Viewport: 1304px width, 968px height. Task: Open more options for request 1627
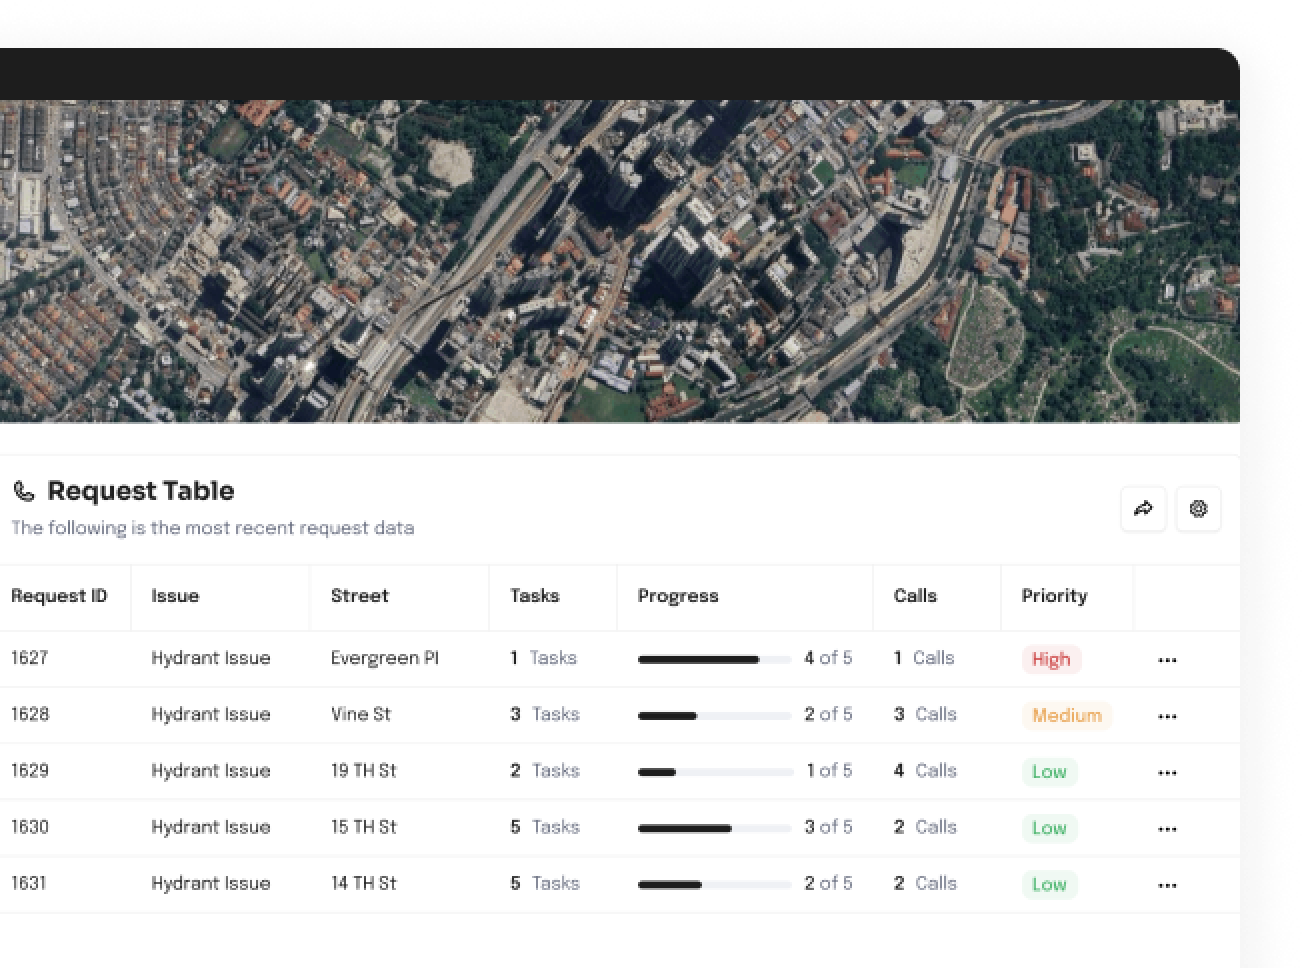1167,660
